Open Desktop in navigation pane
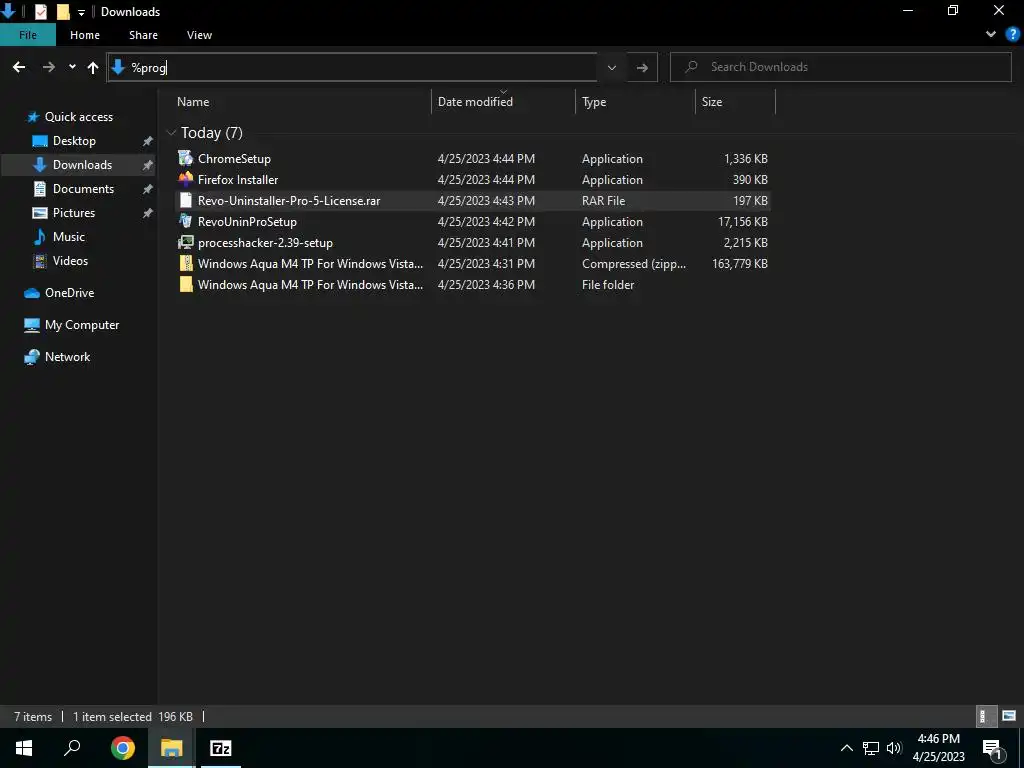The image size is (1024, 768). (74, 141)
